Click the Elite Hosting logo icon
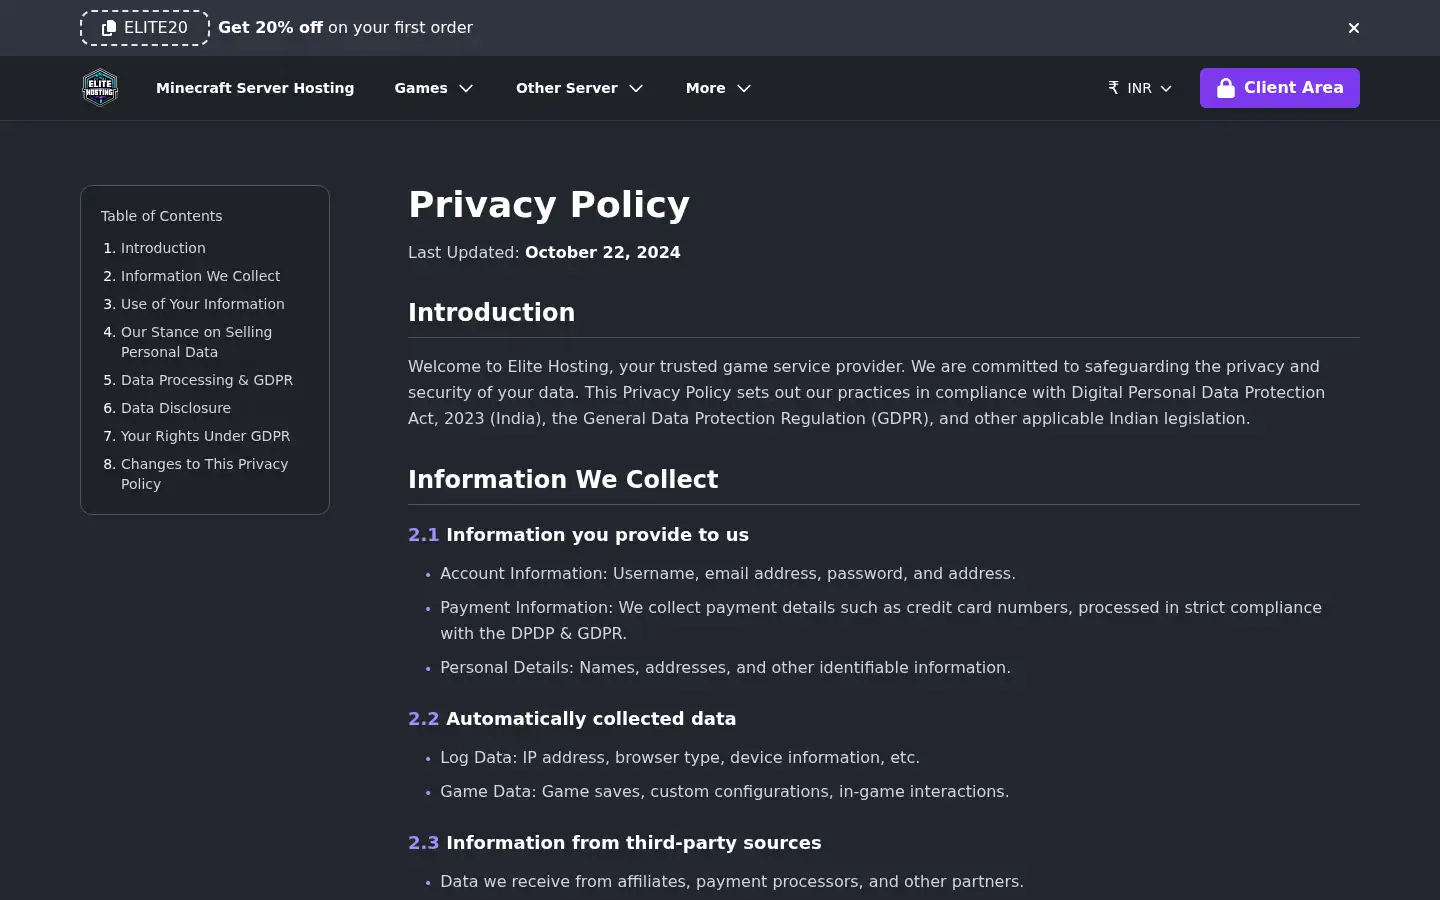The width and height of the screenshot is (1440, 900). point(100,88)
